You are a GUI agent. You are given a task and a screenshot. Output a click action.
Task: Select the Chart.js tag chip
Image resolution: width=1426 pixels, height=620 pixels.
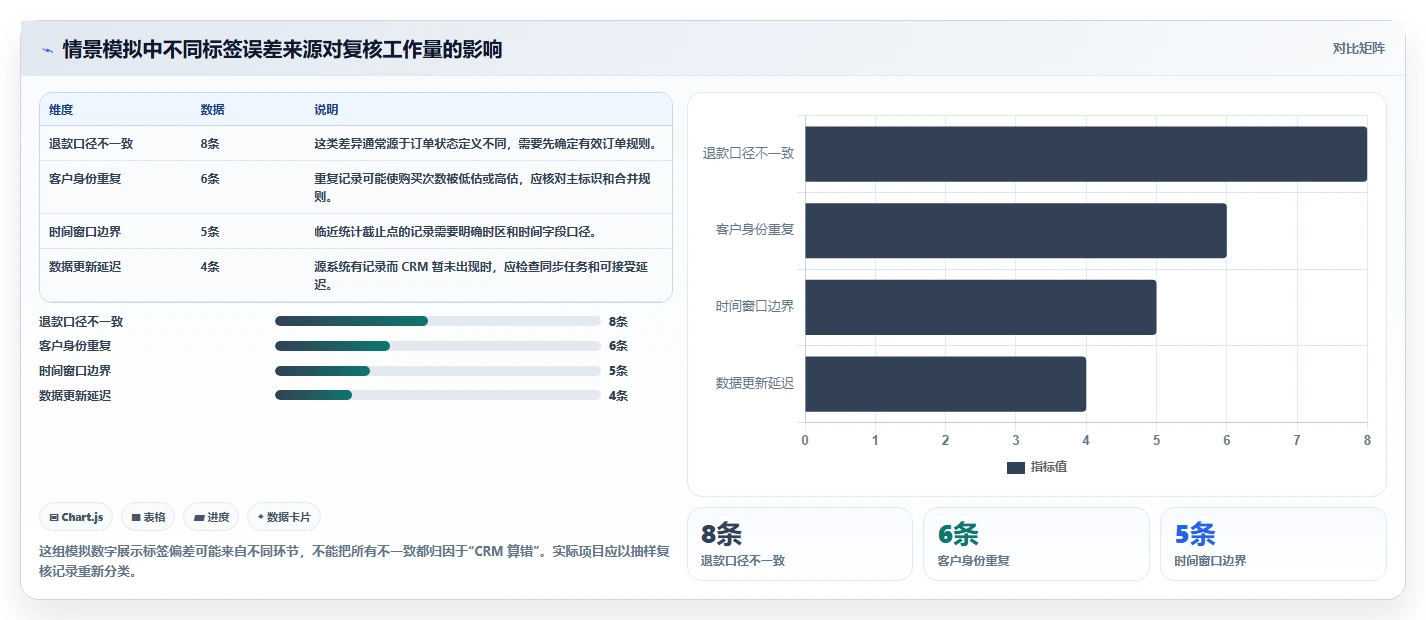pos(77,517)
